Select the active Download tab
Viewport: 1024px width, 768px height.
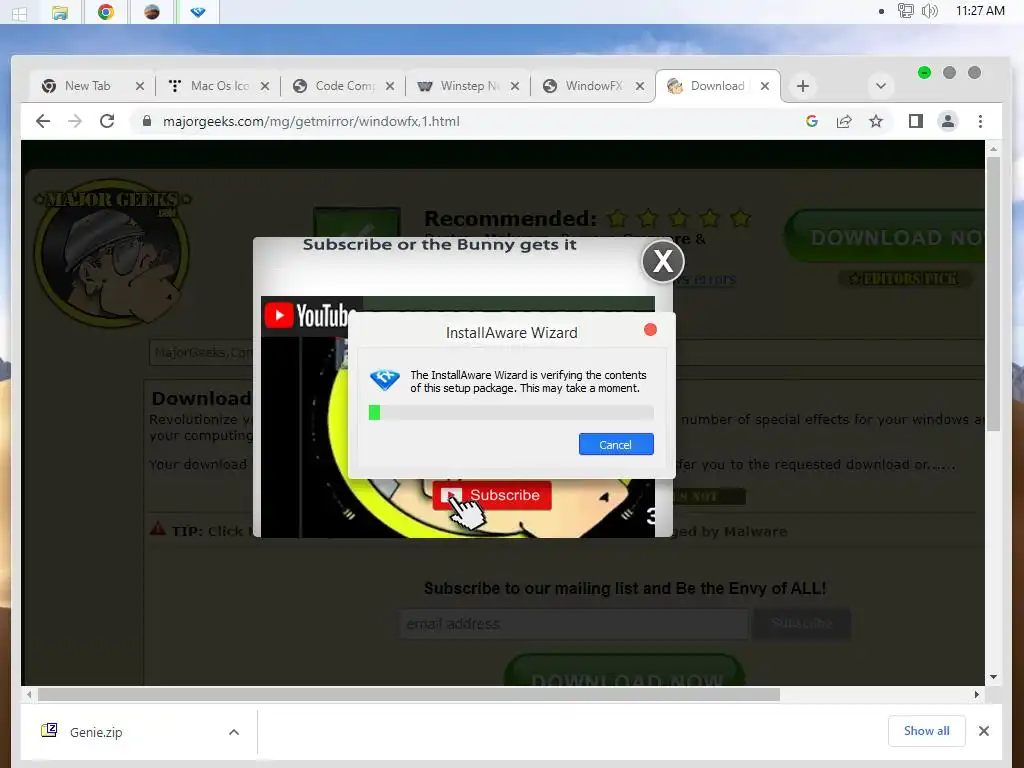tap(717, 86)
